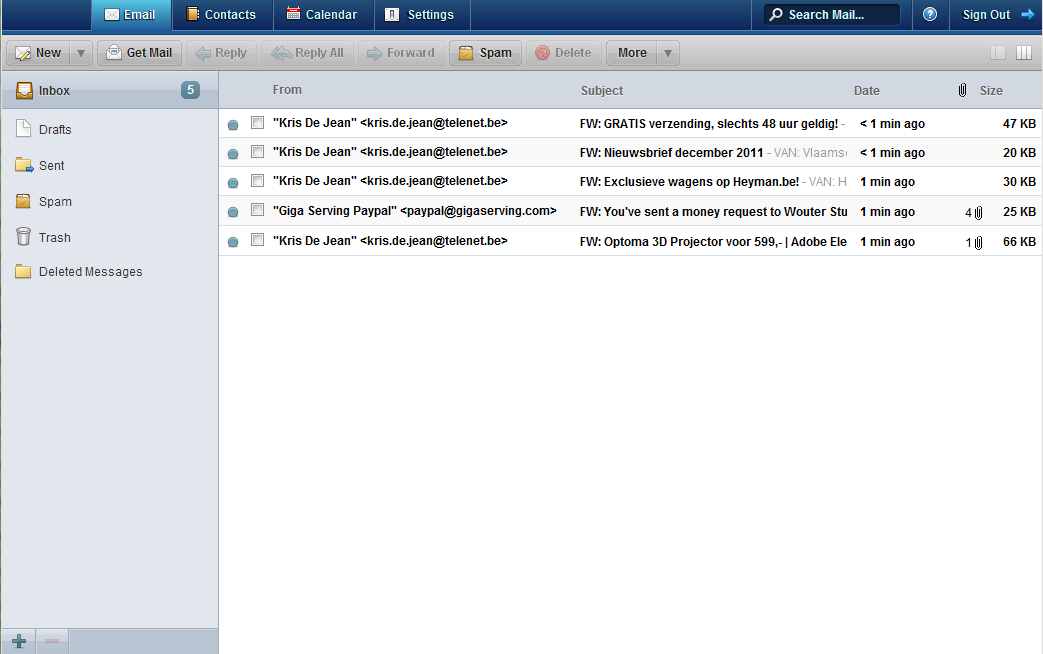Open the More actions dropdown arrow
This screenshot has width=1043, height=654.
click(x=667, y=53)
